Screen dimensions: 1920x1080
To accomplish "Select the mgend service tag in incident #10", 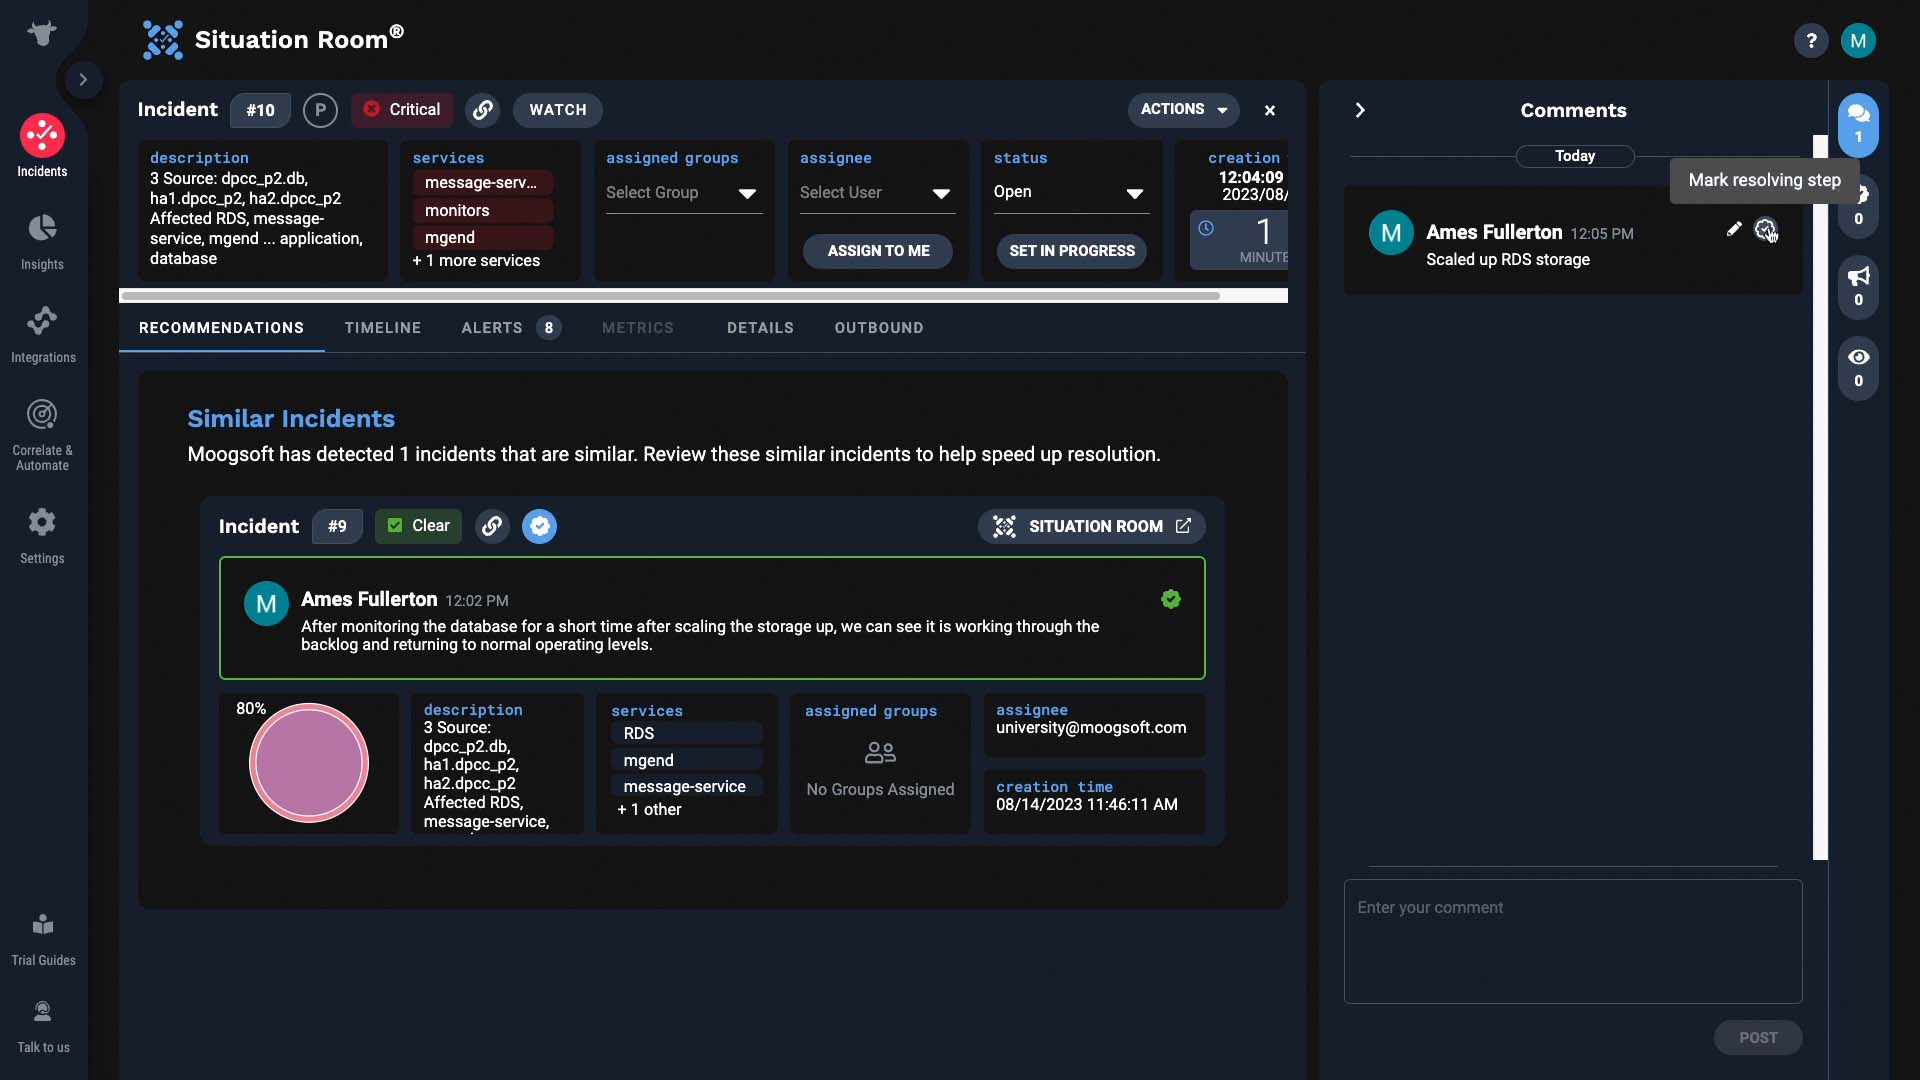I will coord(483,237).
